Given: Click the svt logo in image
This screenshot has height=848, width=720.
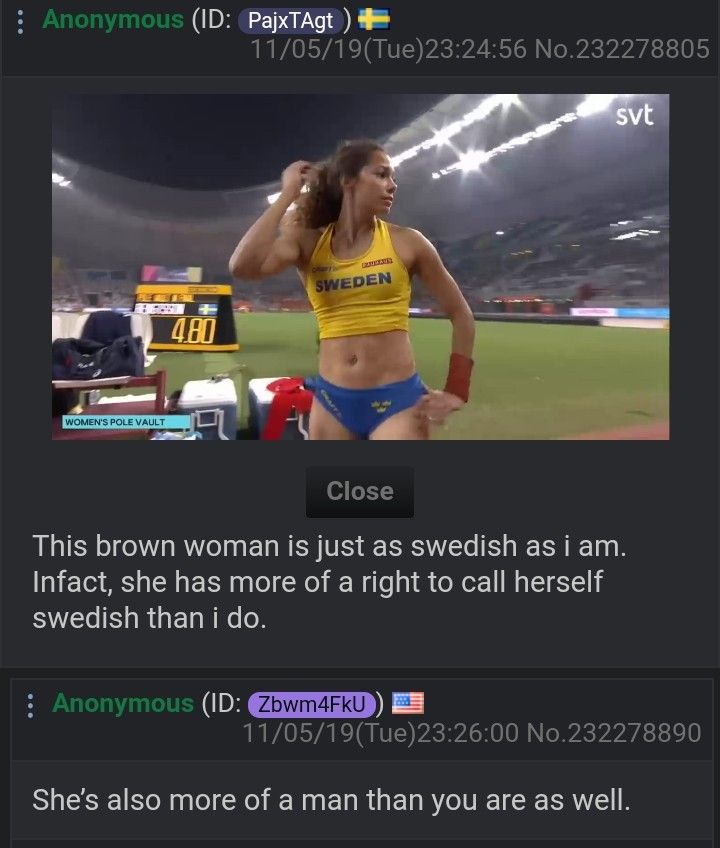Looking at the screenshot, I should click(635, 115).
